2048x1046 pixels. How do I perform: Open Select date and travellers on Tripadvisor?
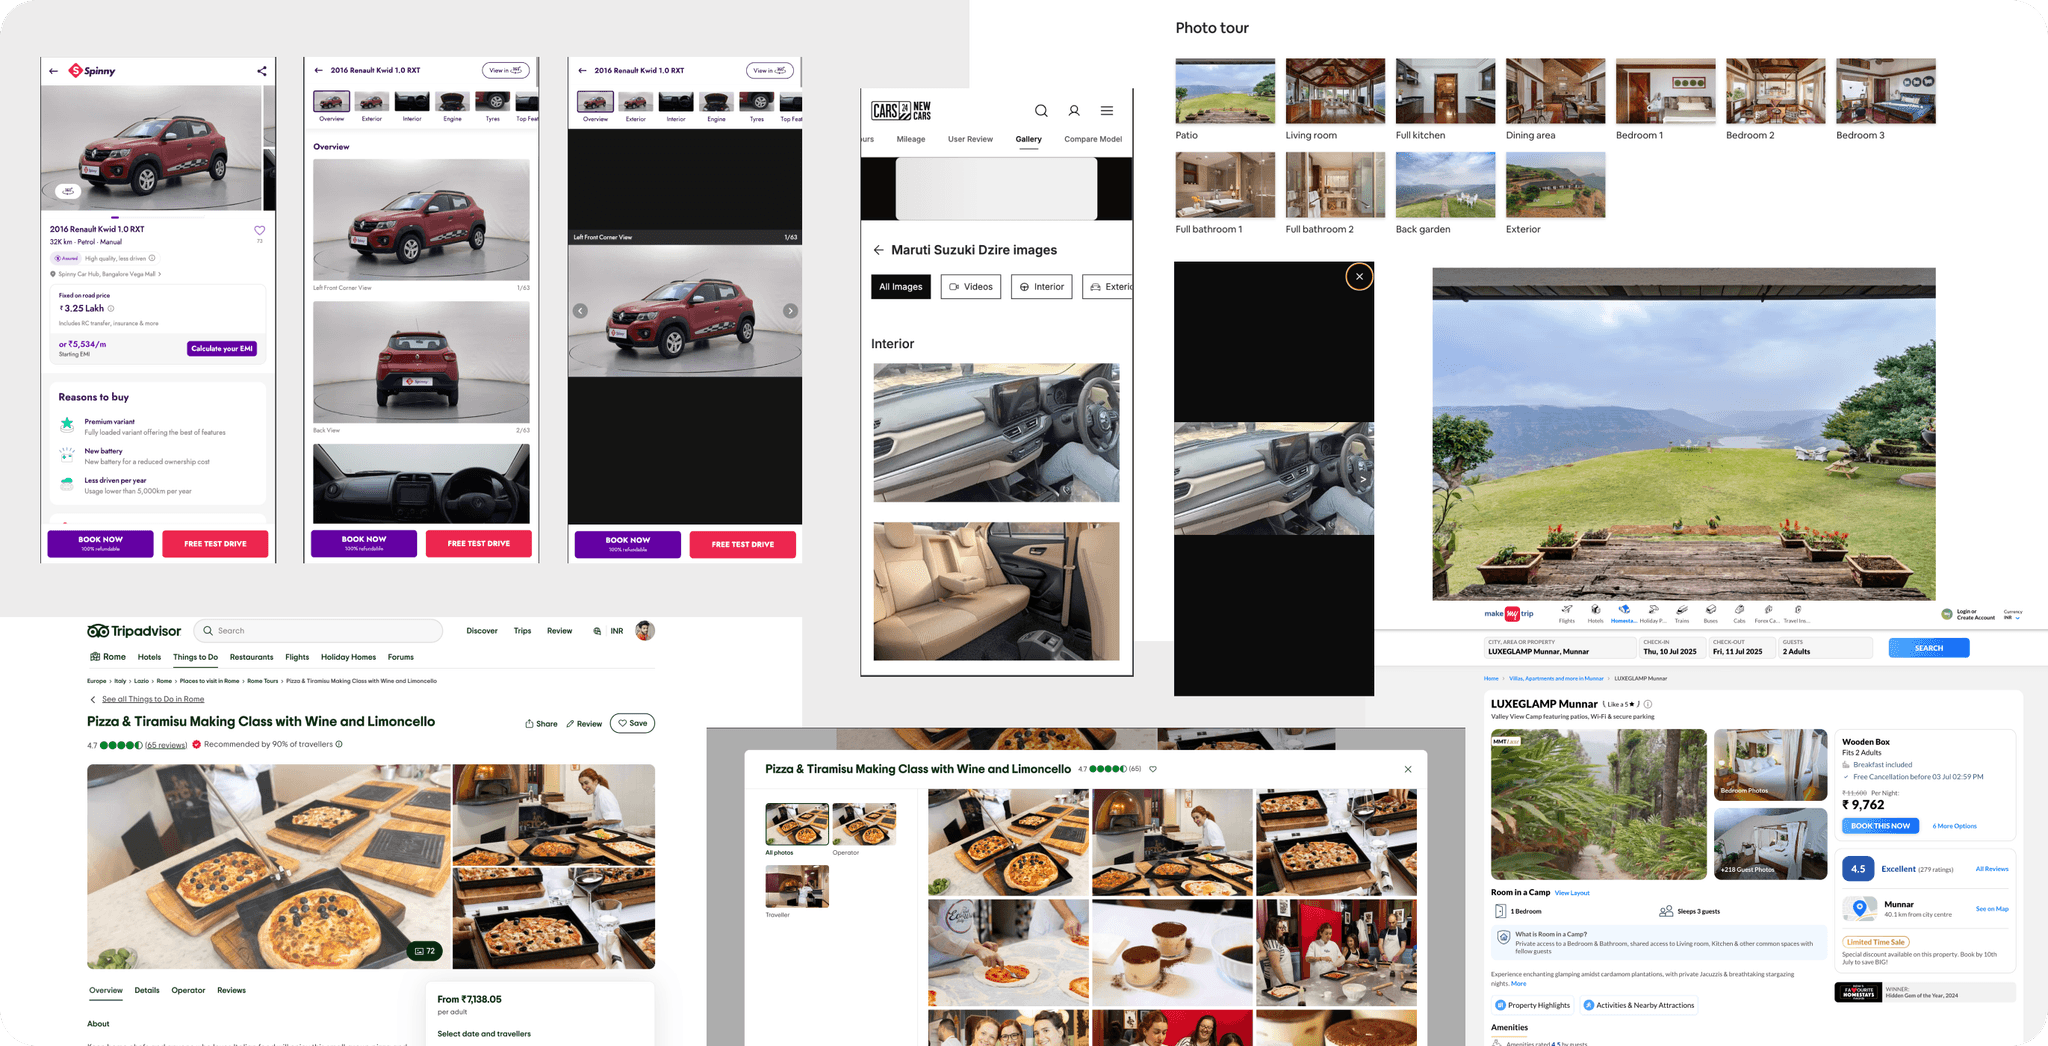click(484, 1034)
